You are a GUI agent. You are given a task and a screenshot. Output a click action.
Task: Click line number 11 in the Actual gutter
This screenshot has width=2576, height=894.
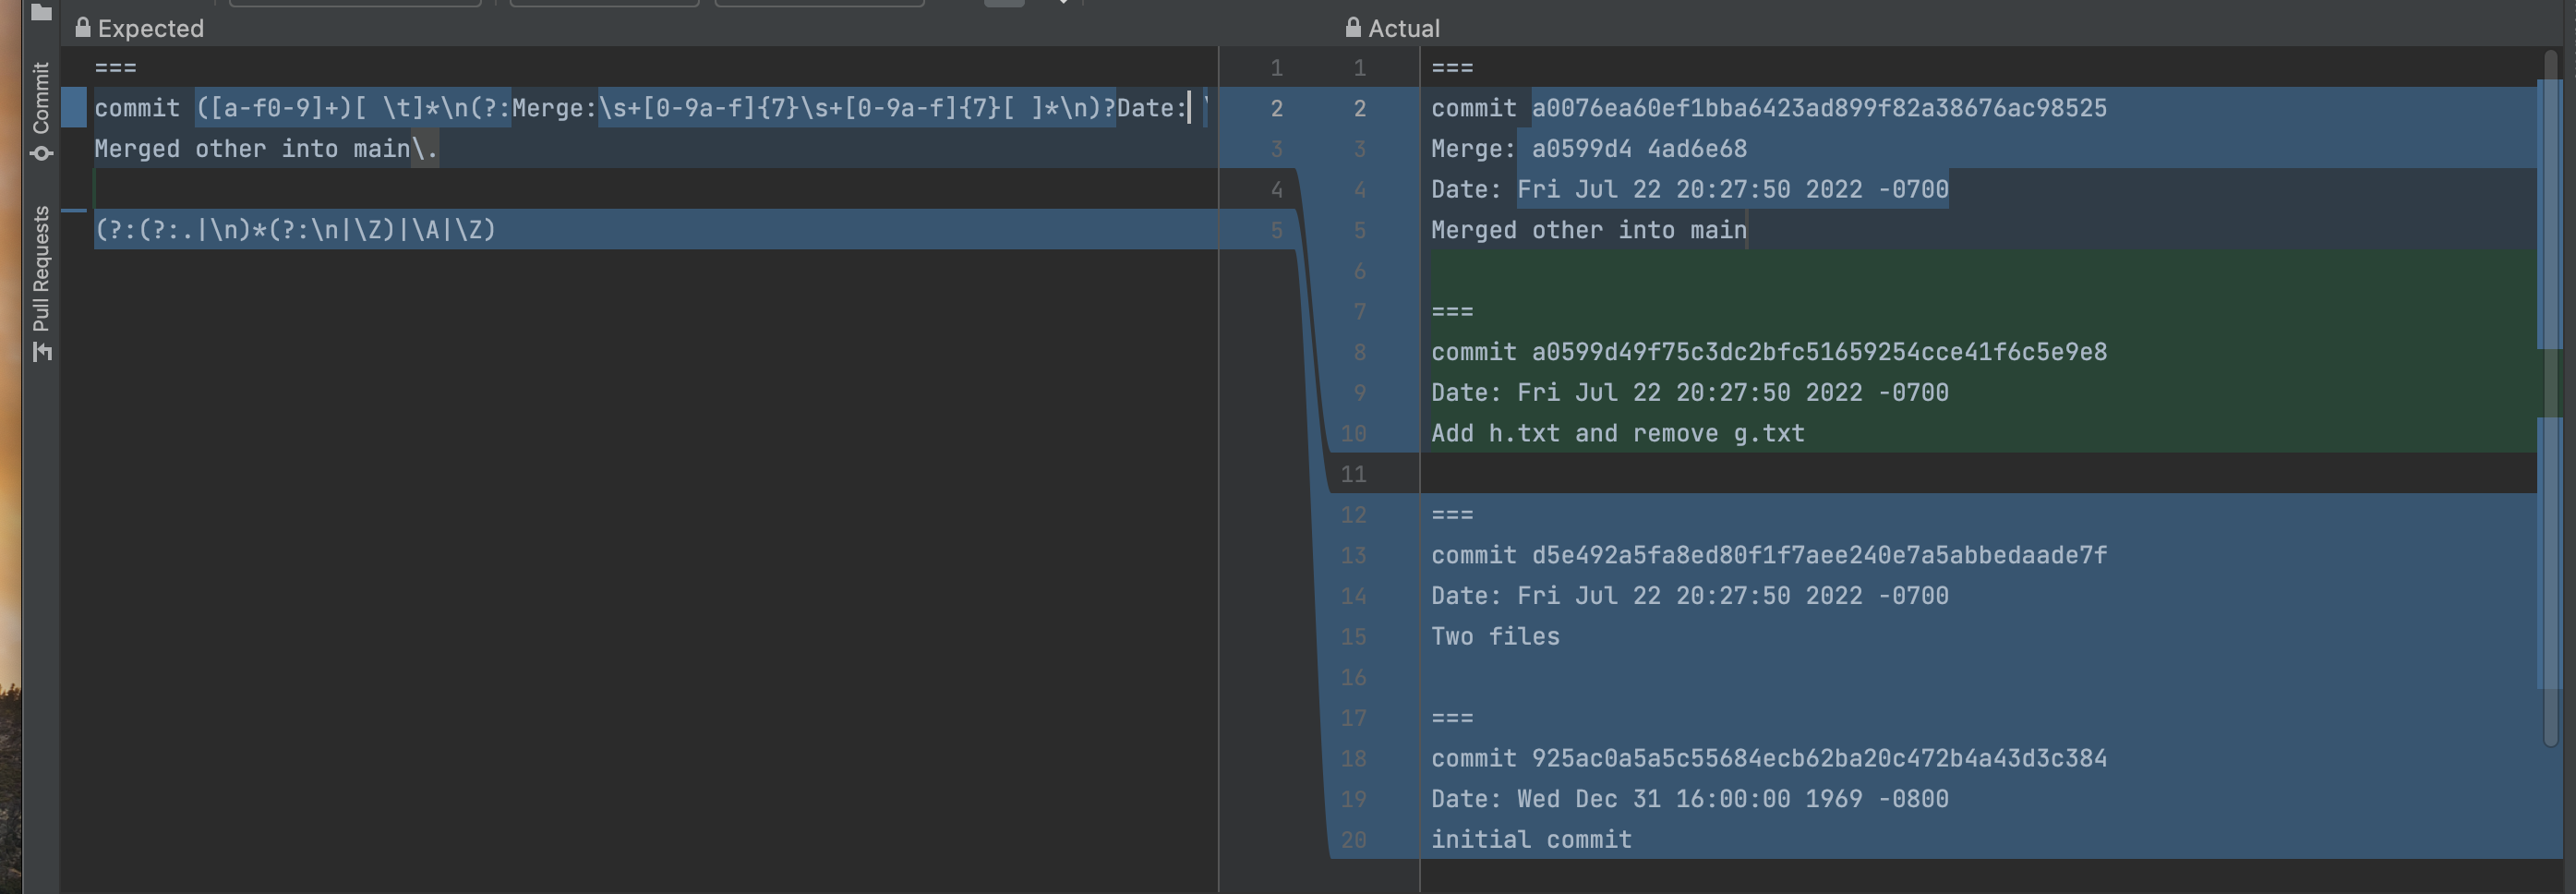click(x=1353, y=474)
